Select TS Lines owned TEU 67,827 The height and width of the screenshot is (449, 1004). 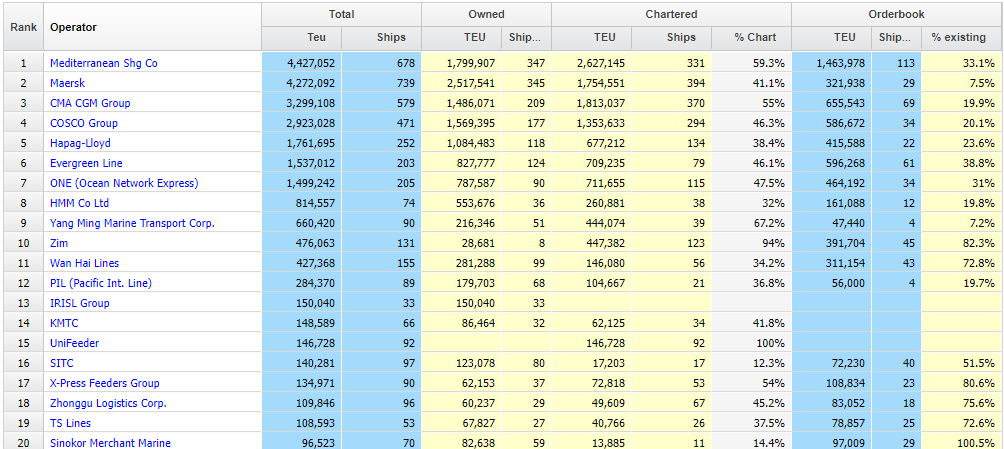click(462, 423)
